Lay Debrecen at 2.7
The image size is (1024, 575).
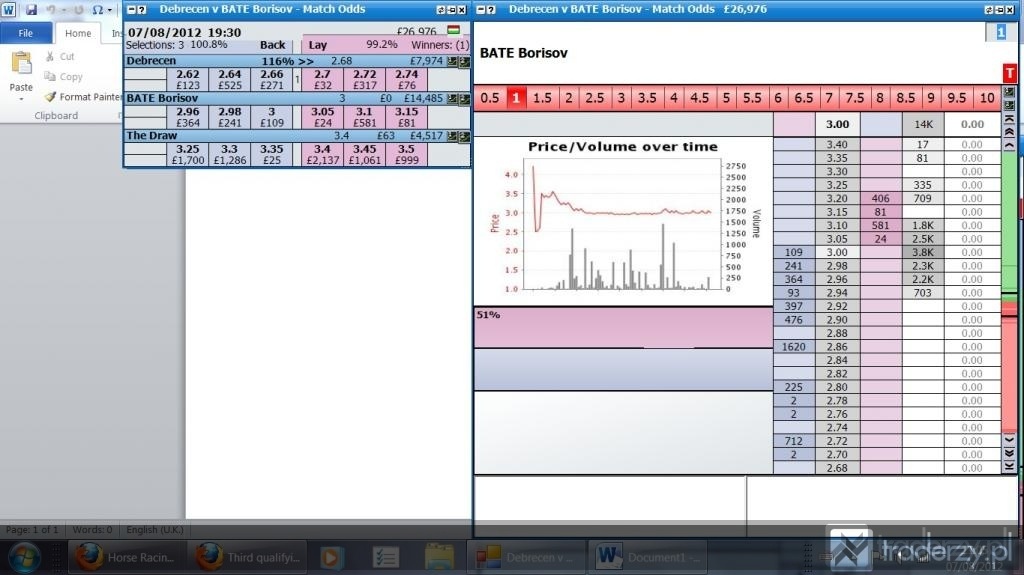323,80
